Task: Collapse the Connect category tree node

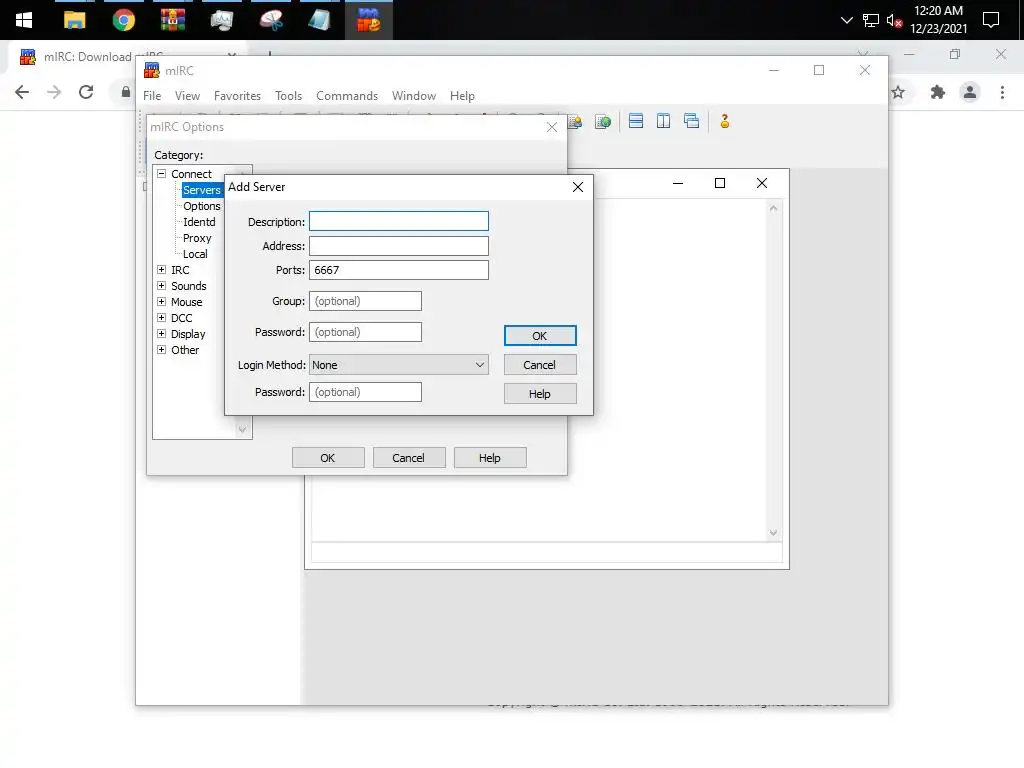Action: [x=161, y=174]
